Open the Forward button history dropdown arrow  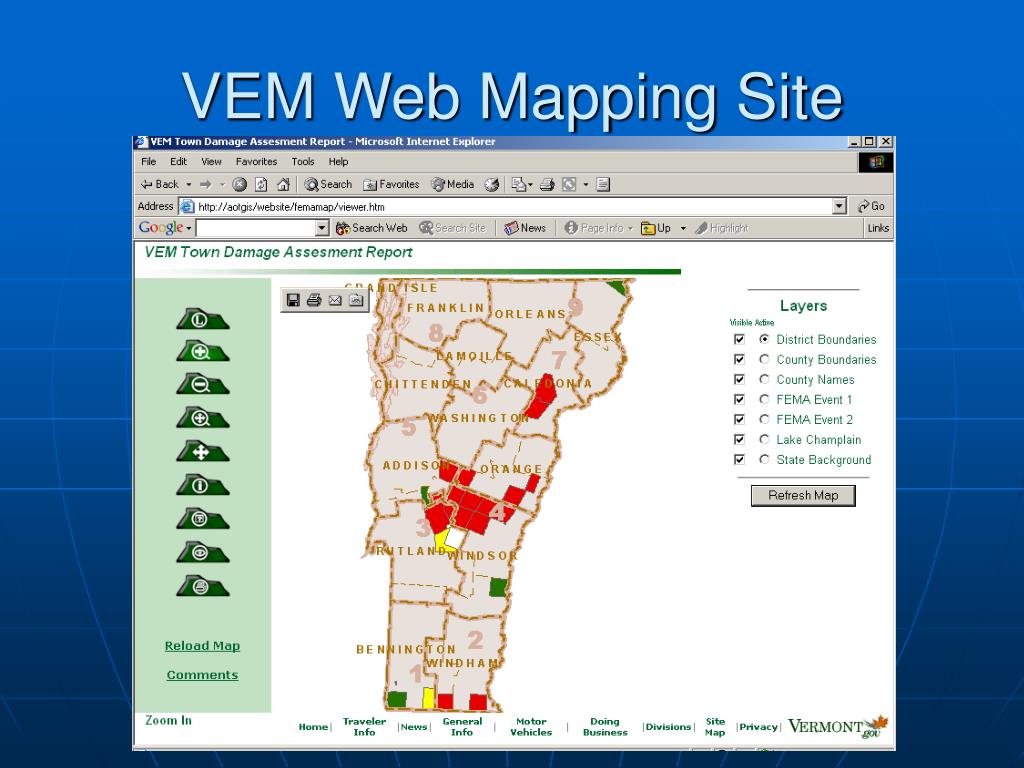tap(222, 185)
